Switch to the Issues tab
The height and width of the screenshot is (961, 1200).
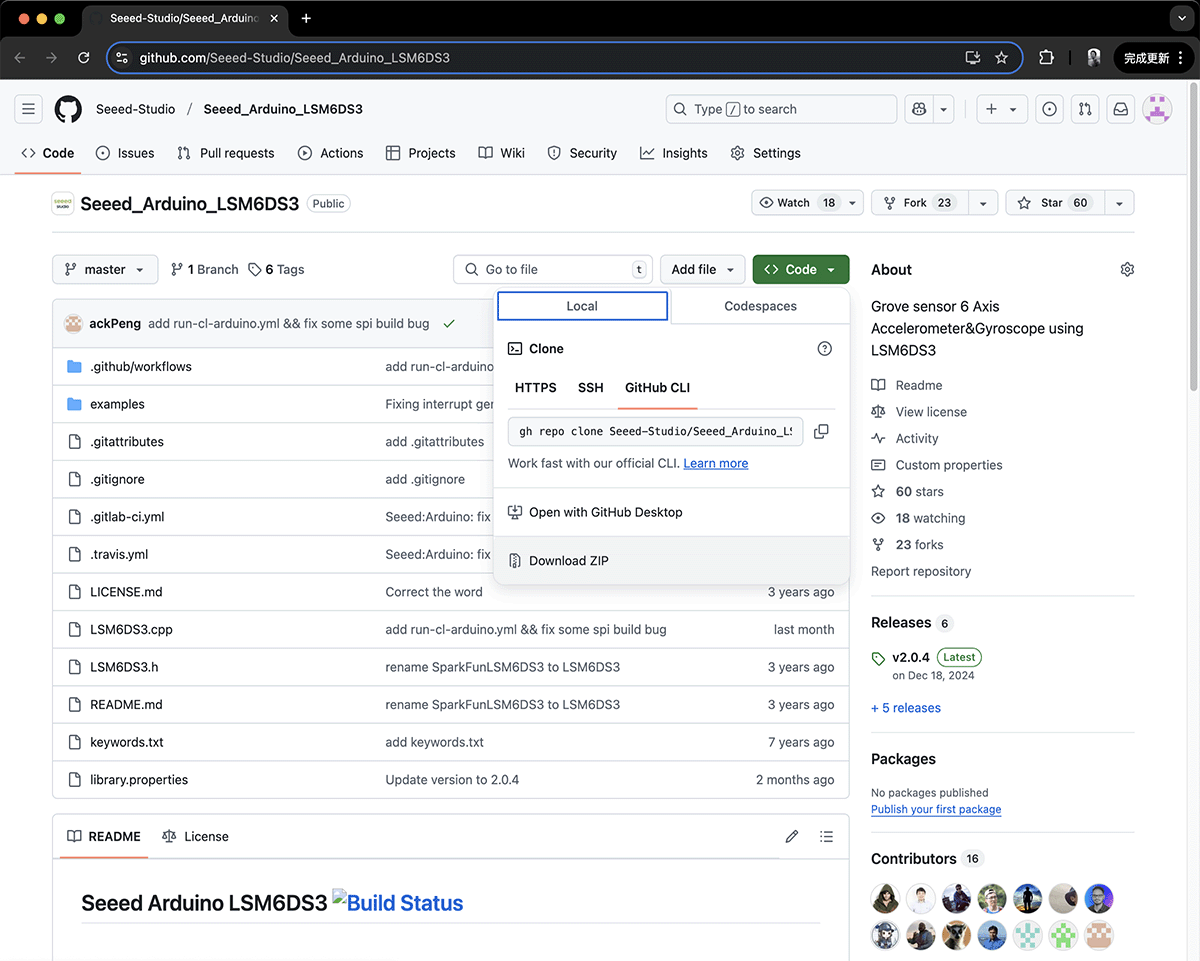pyautogui.click(x=125, y=153)
